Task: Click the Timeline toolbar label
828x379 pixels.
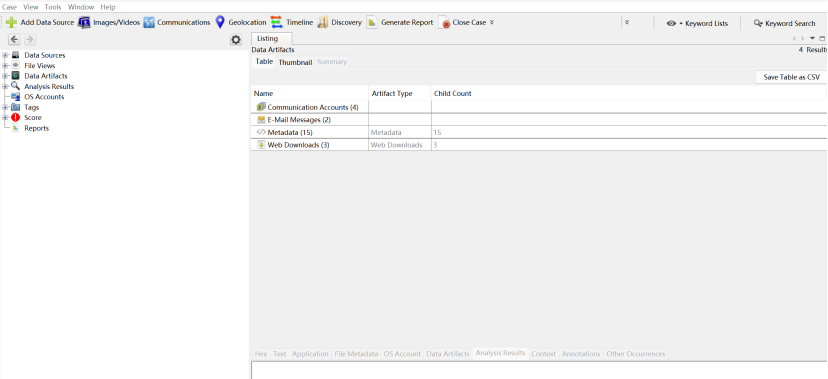Action: coord(299,23)
